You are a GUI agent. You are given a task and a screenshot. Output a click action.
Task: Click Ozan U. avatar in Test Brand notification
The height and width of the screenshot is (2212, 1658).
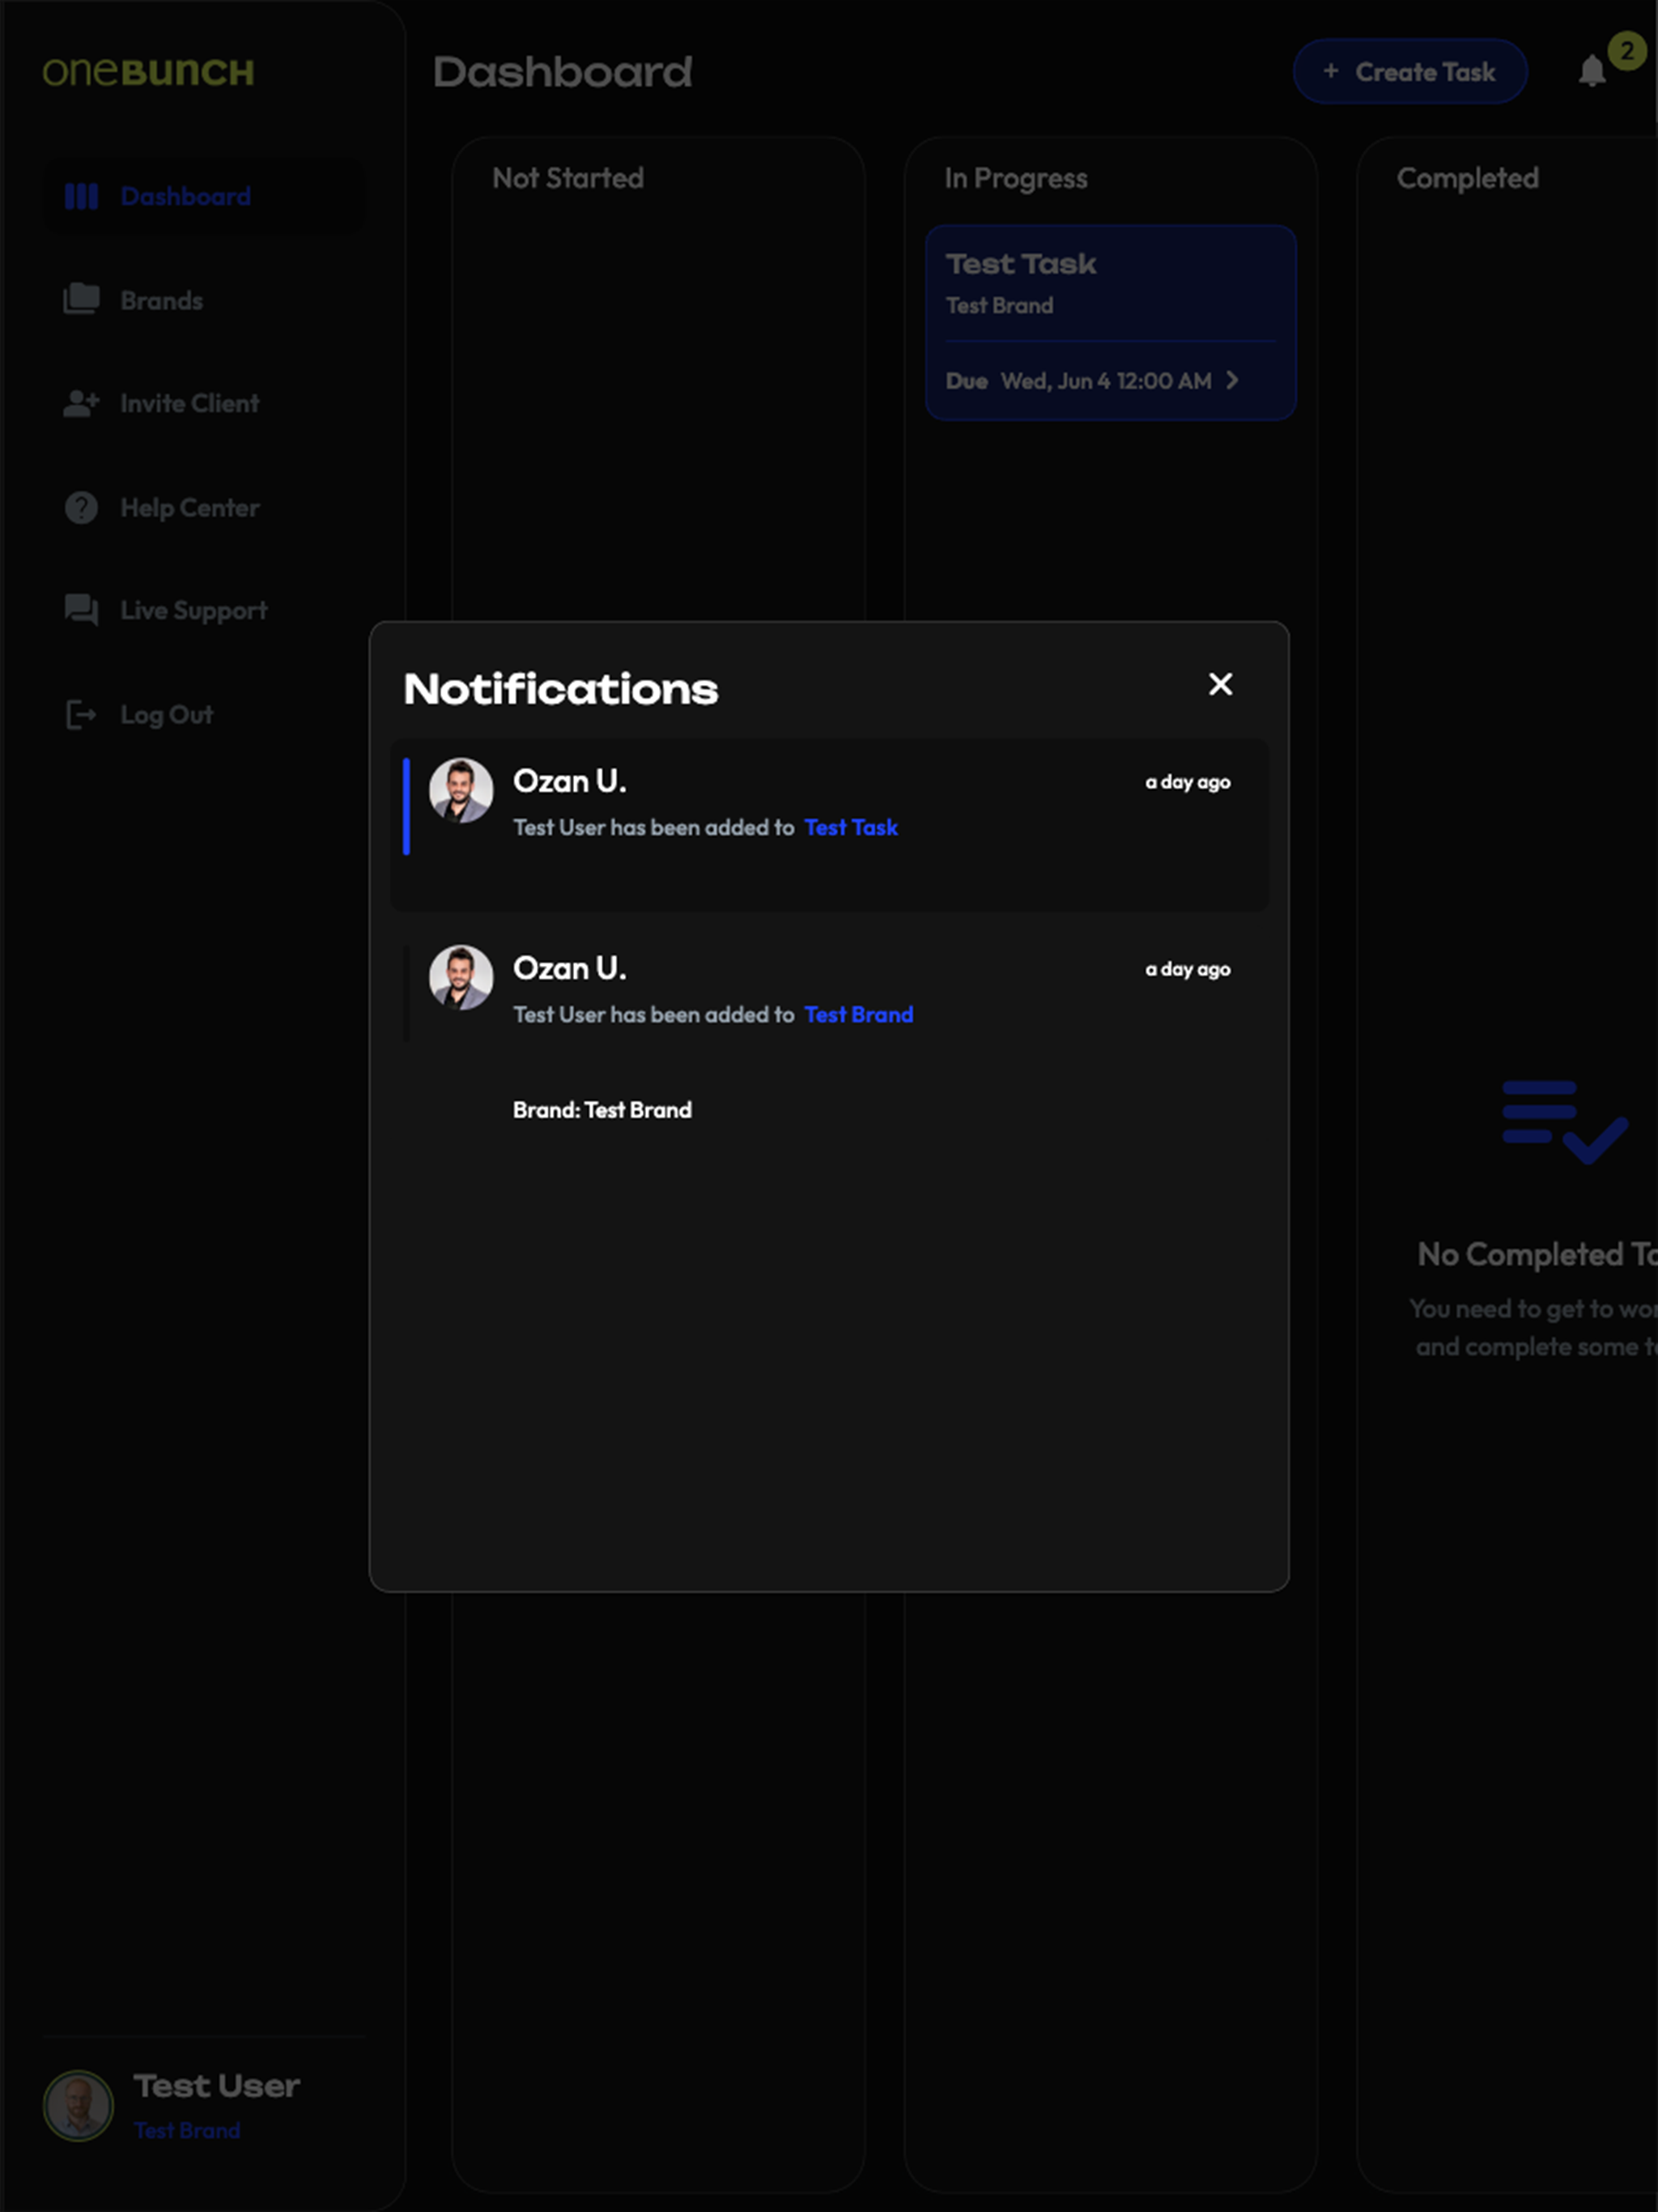[461, 977]
